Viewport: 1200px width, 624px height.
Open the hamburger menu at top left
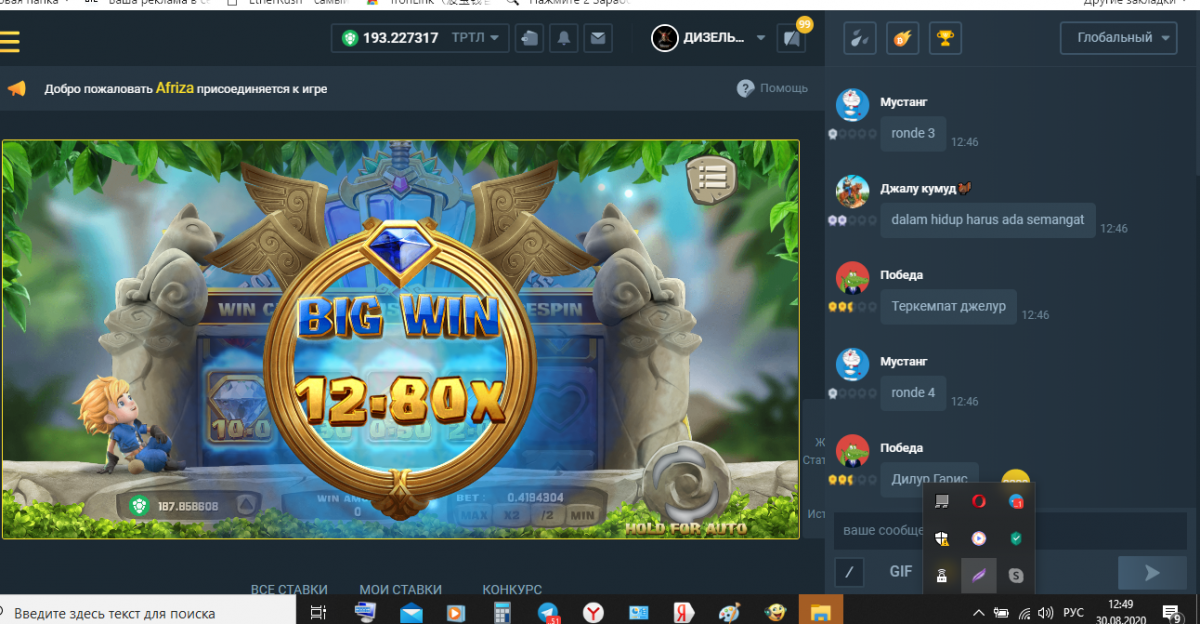(x=10, y=41)
